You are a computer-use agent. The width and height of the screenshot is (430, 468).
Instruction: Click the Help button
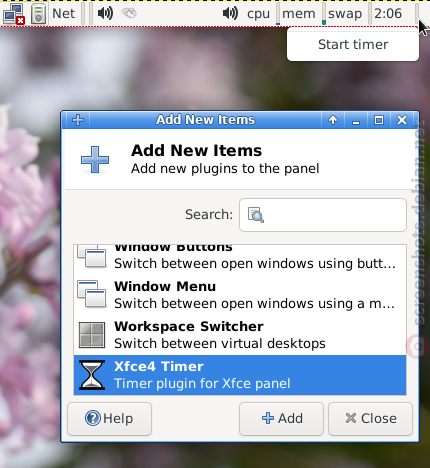109,419
